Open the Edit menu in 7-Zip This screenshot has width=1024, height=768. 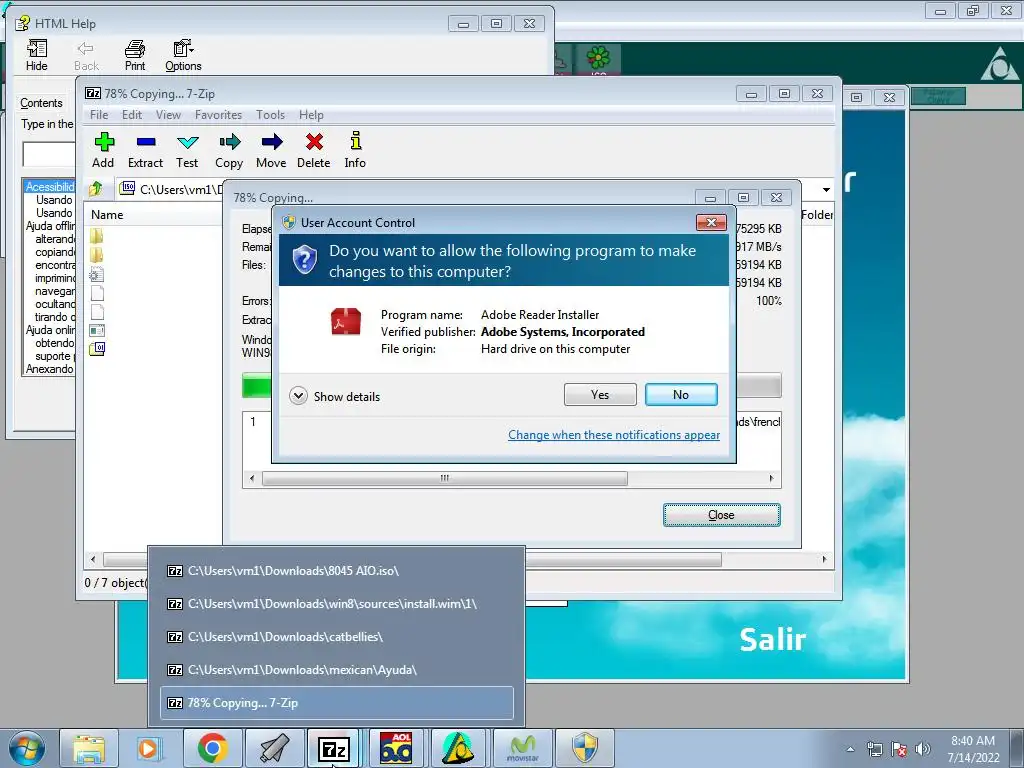click(132, 115)
